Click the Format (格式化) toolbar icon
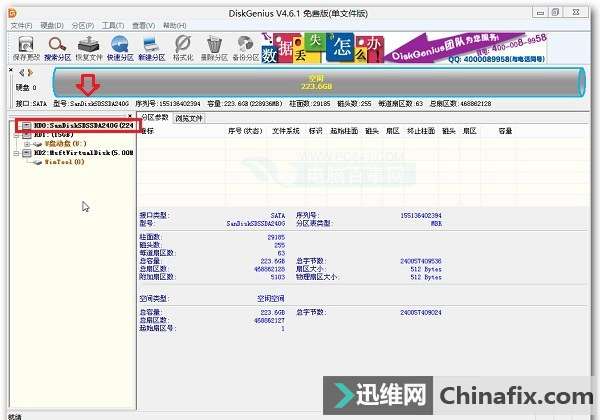Image resolution: width=600 pixels, height=420 pixels. [x=183, y=49]
